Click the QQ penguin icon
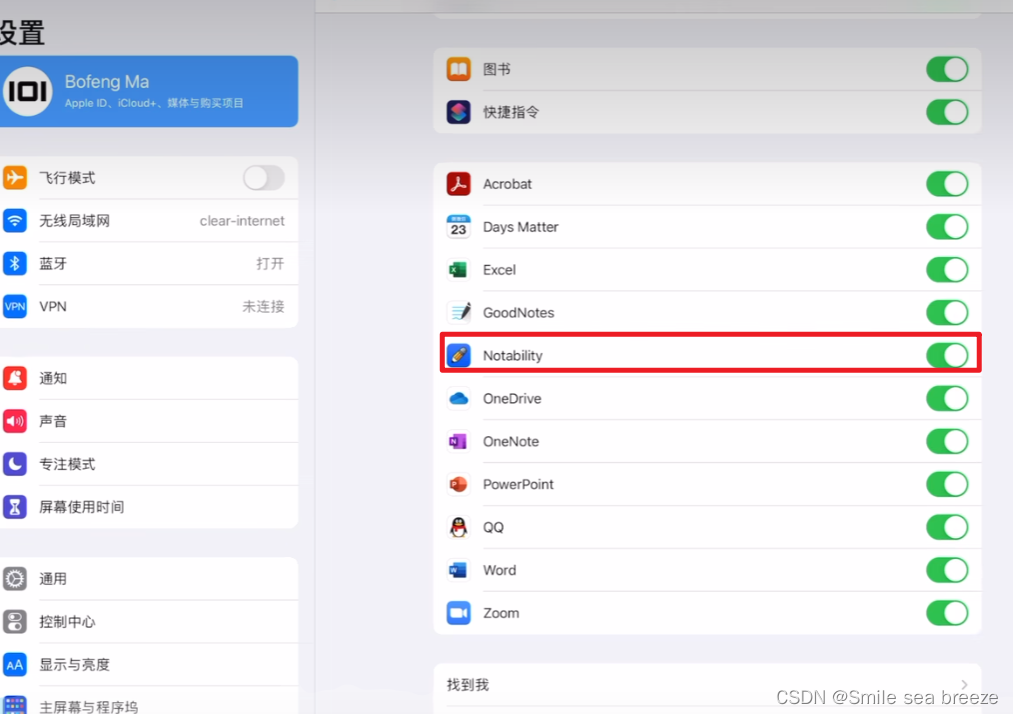Screen dimensions: 1013x714 pos(459,527)
